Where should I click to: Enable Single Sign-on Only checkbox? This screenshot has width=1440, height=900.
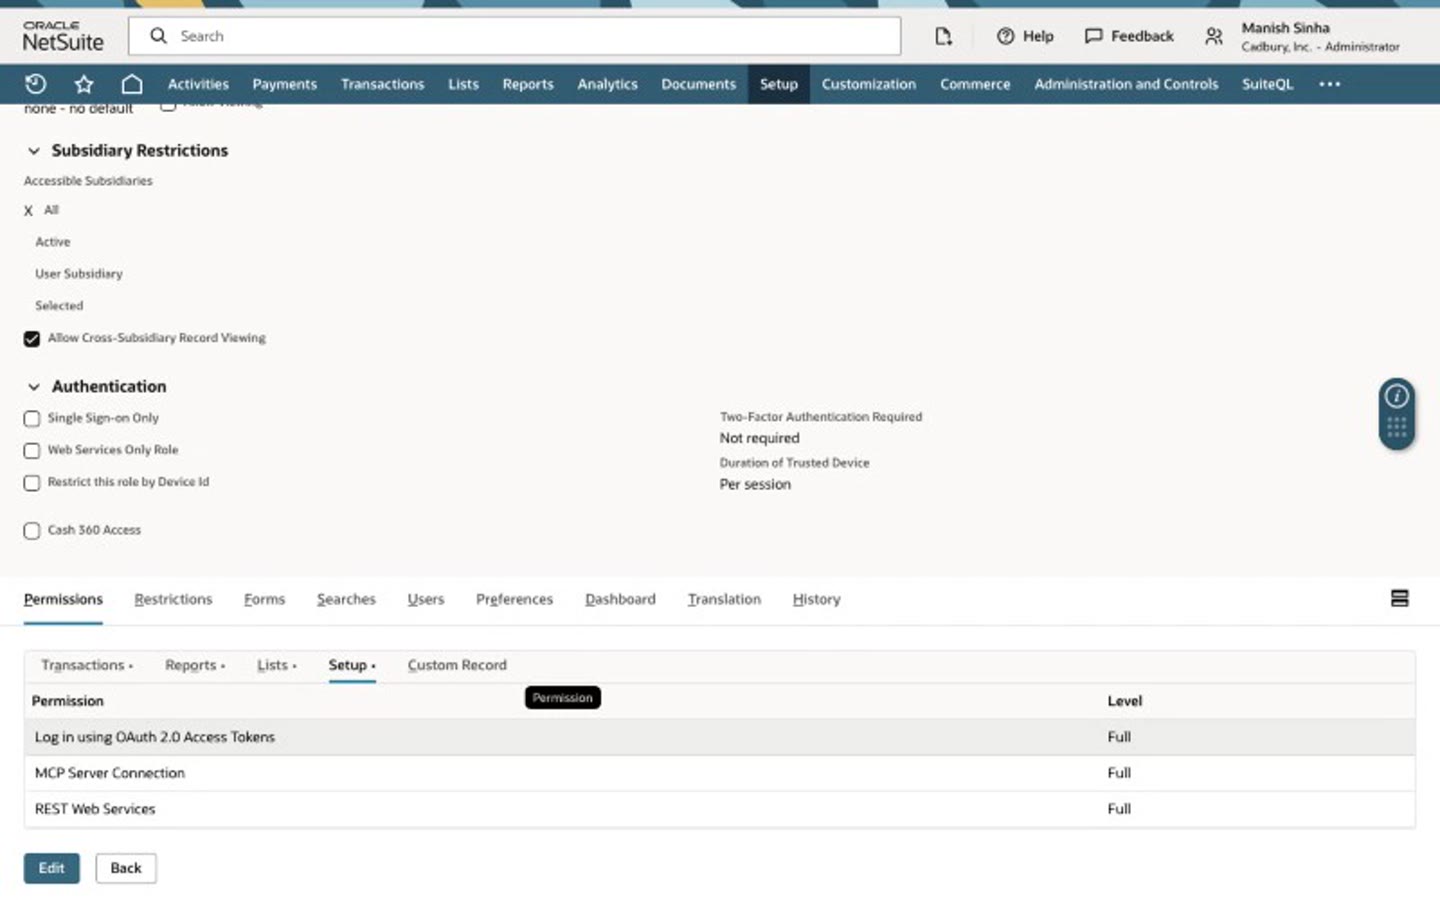click(x=32, y=418)
